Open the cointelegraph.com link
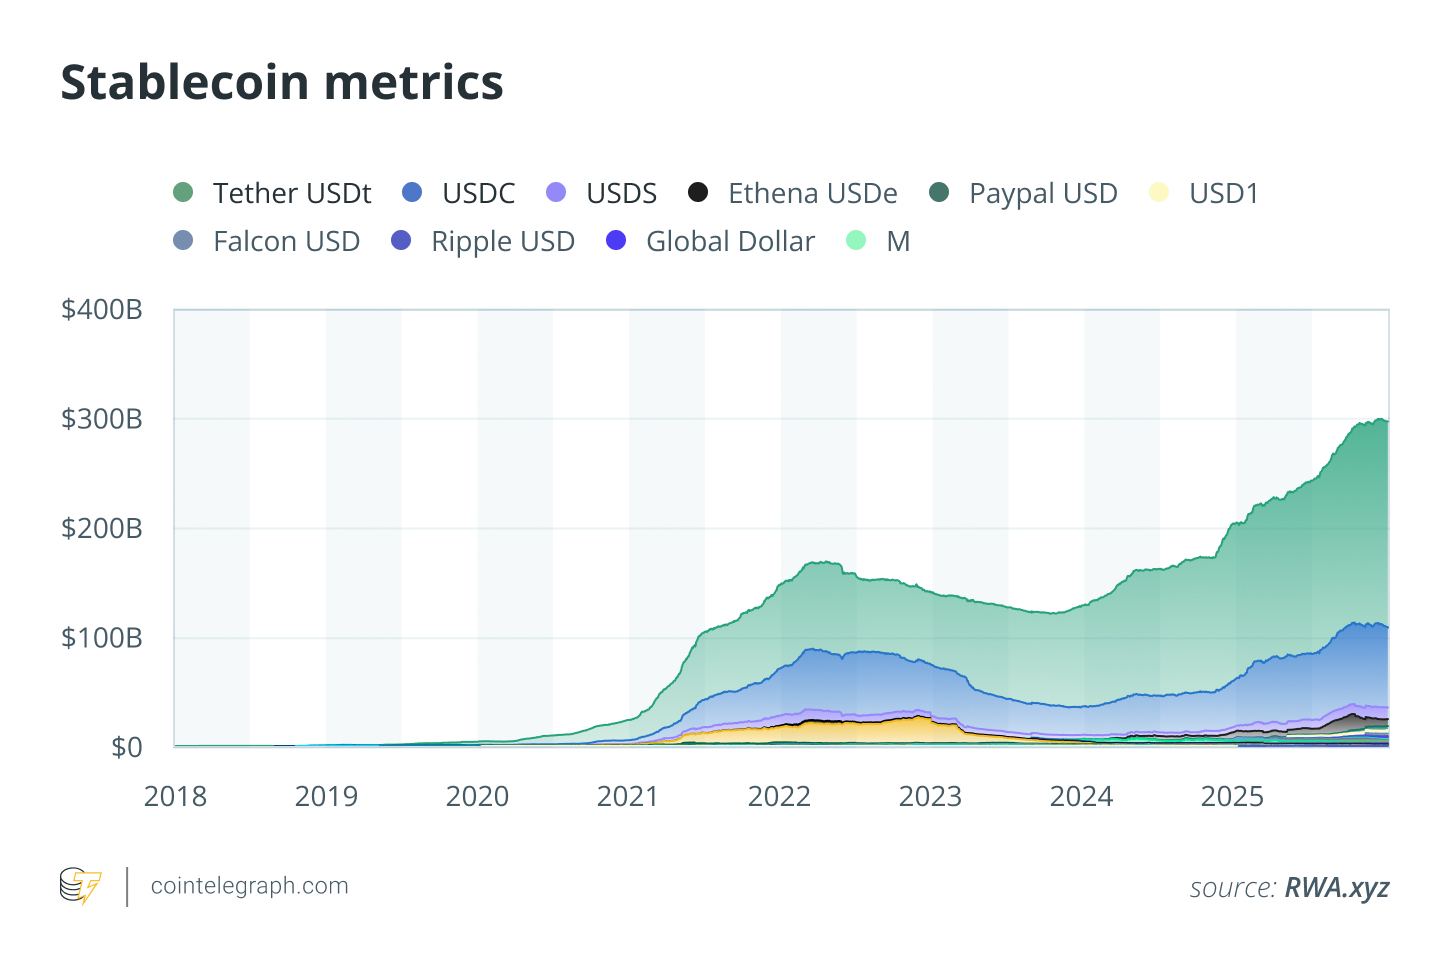 [x=249, y=886]
